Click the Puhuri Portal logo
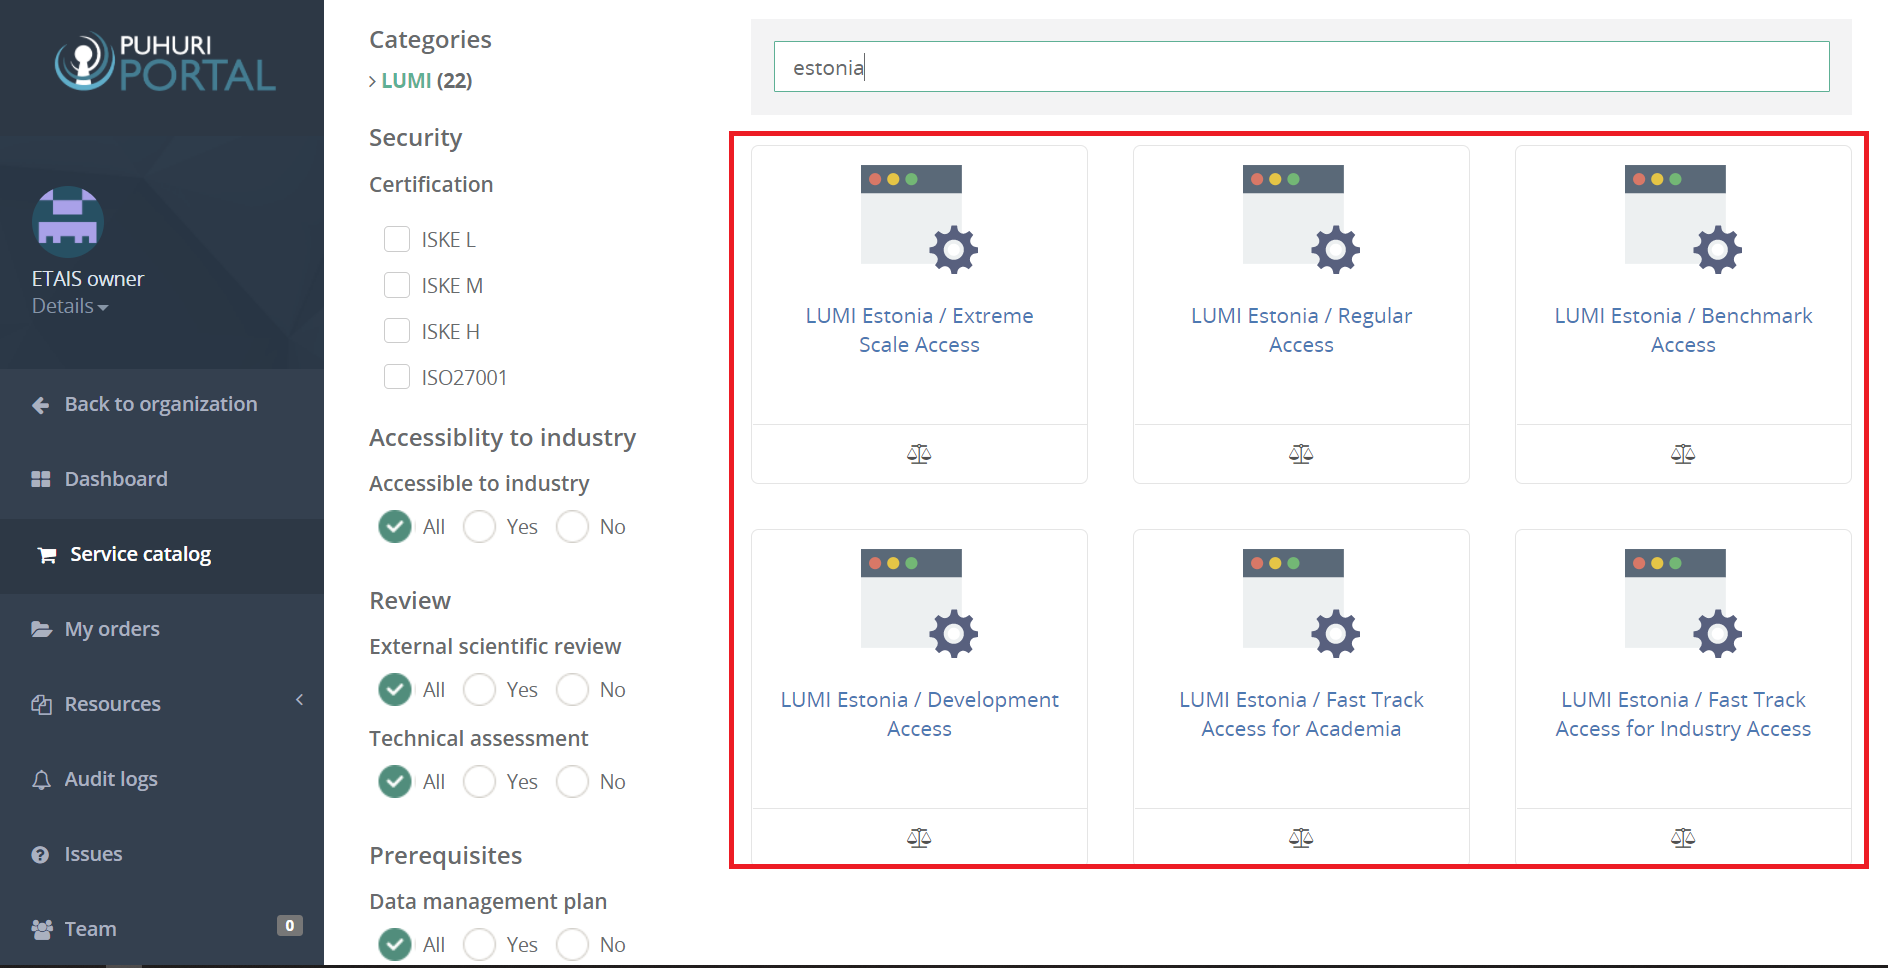Screen dimensions: 1888x968 (165, 62)
